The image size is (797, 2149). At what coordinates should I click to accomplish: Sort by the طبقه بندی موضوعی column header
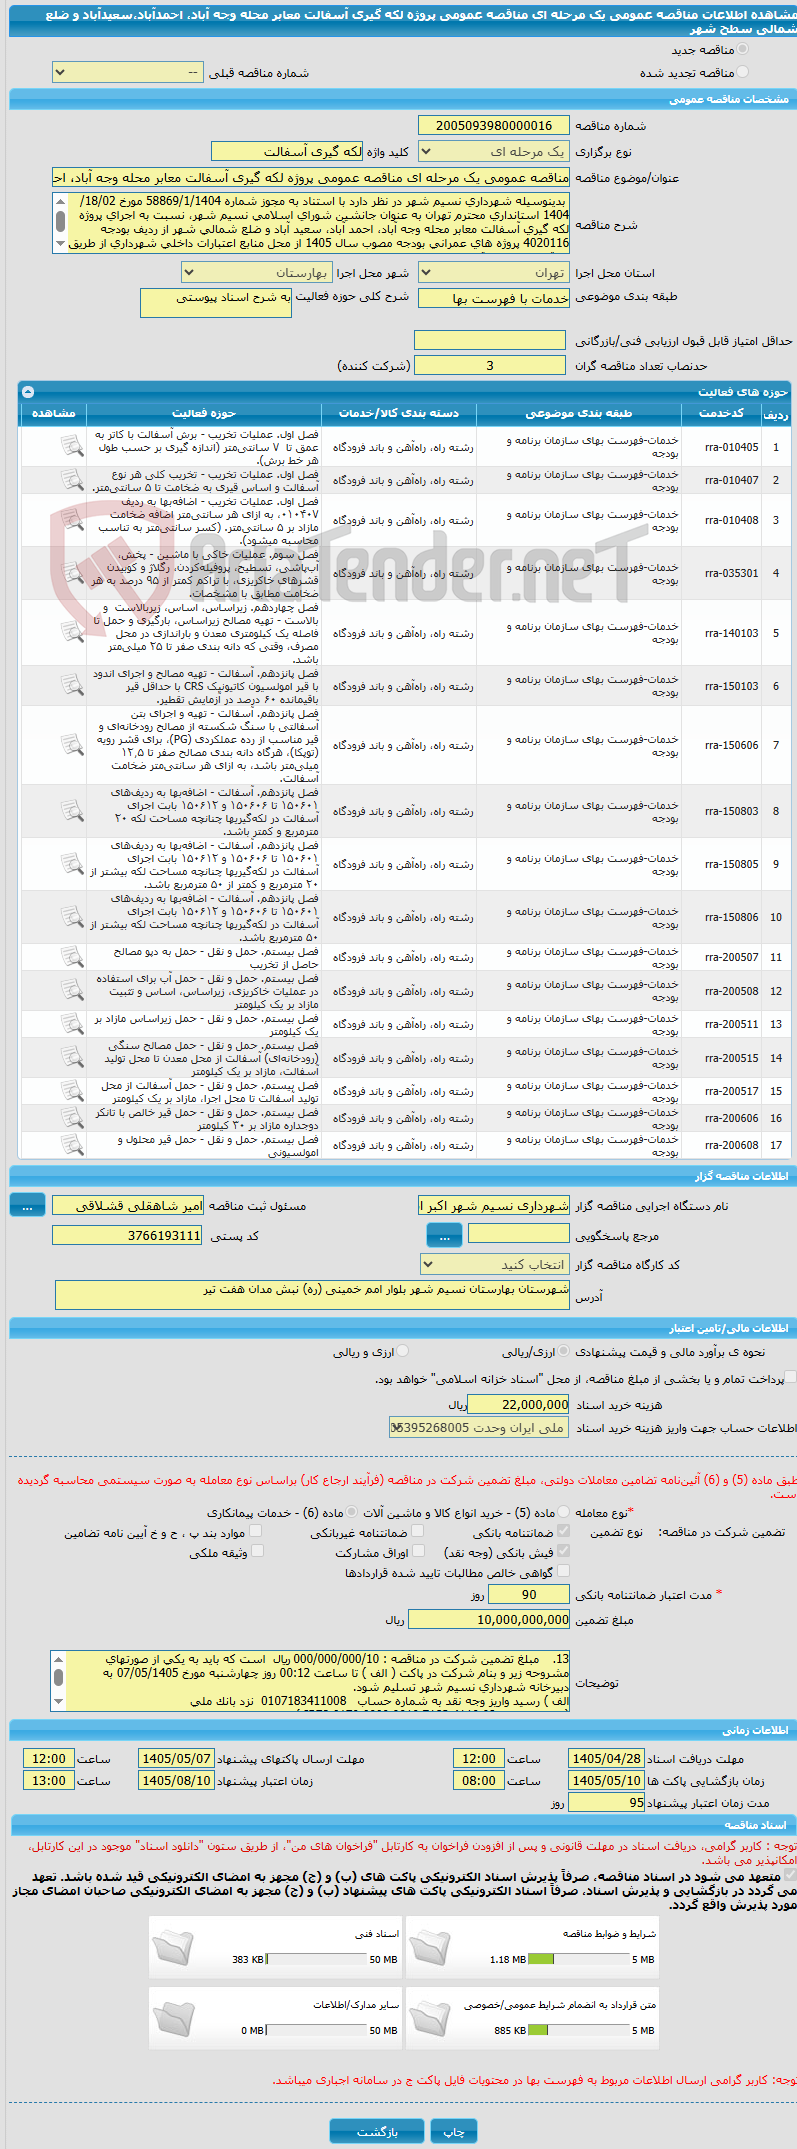click(578, 413)
